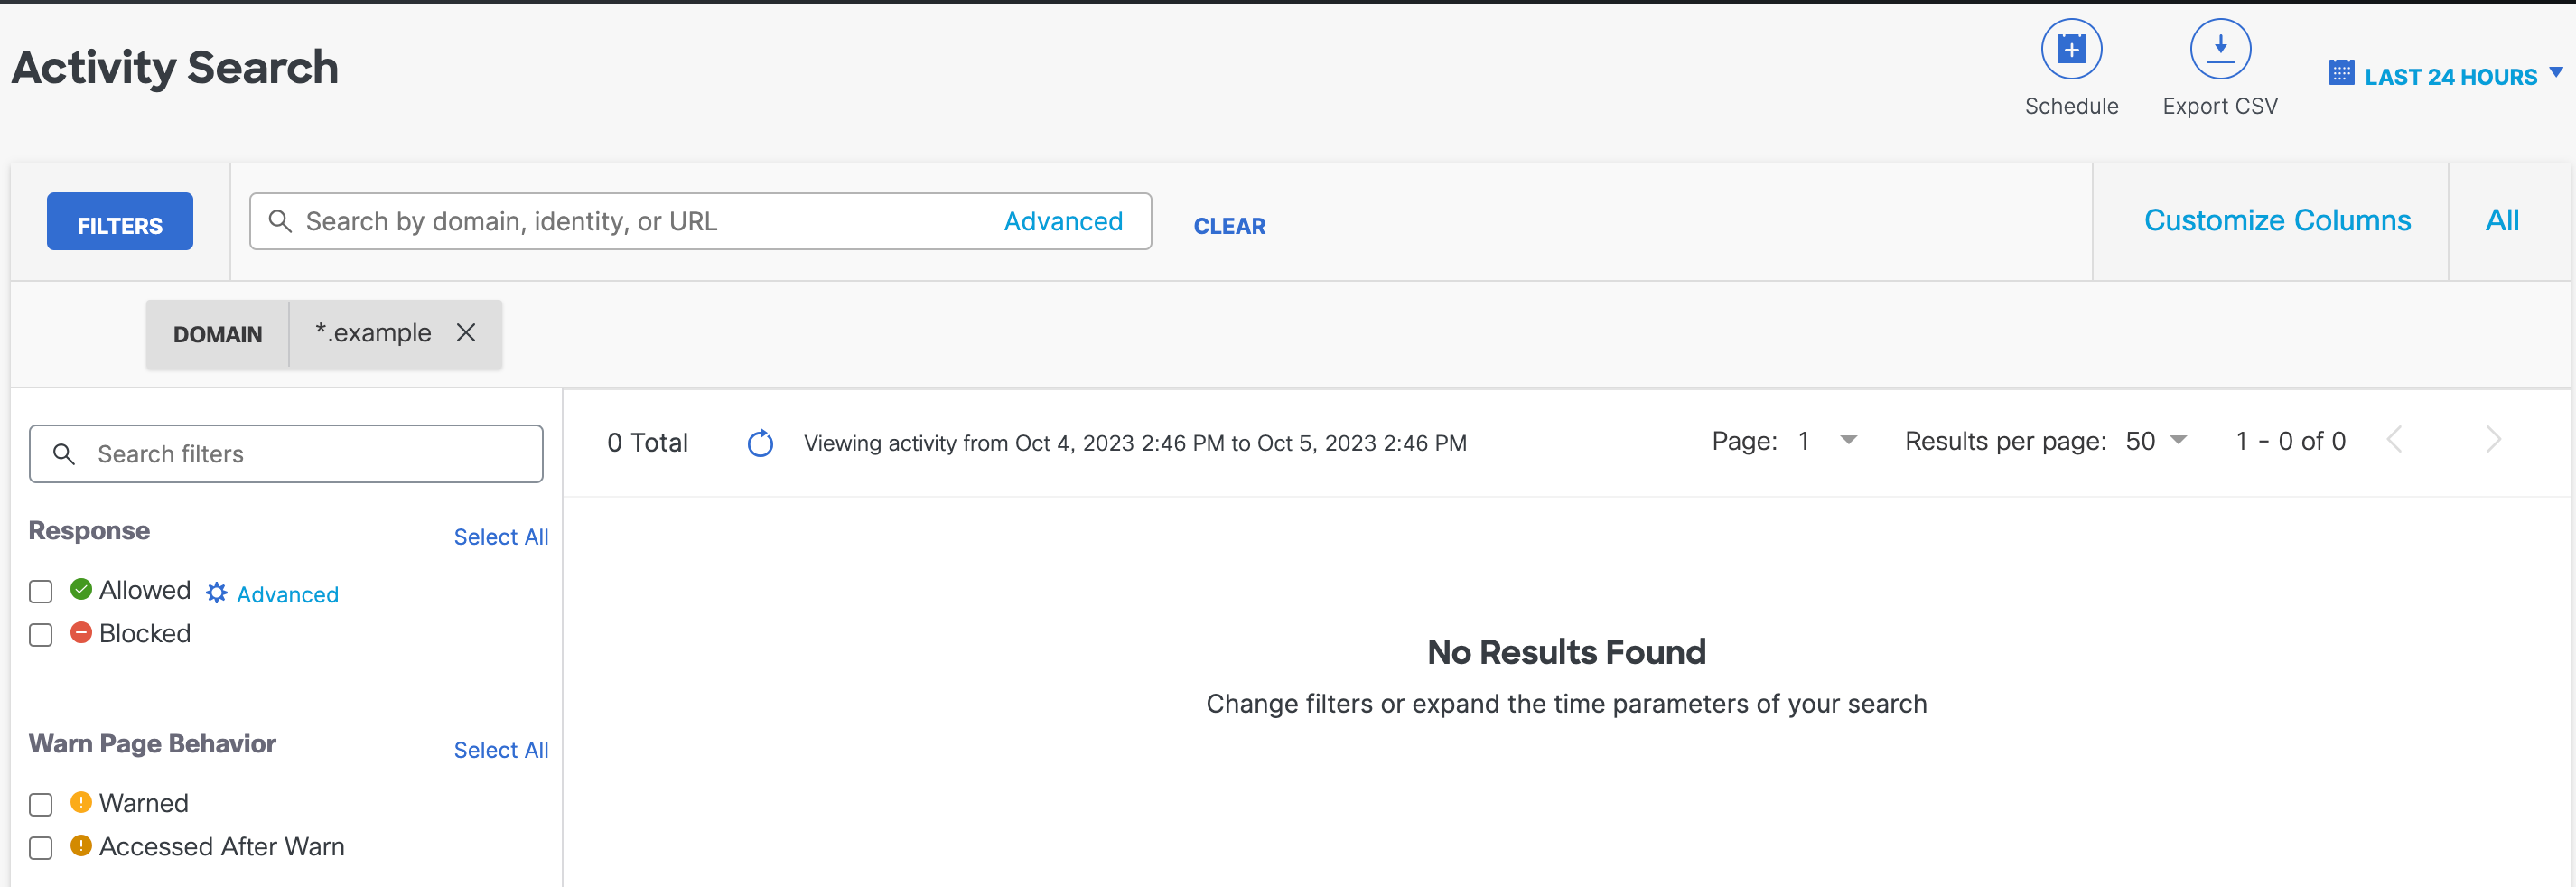Click the No Results Found heading

(x=1566, y=652)
